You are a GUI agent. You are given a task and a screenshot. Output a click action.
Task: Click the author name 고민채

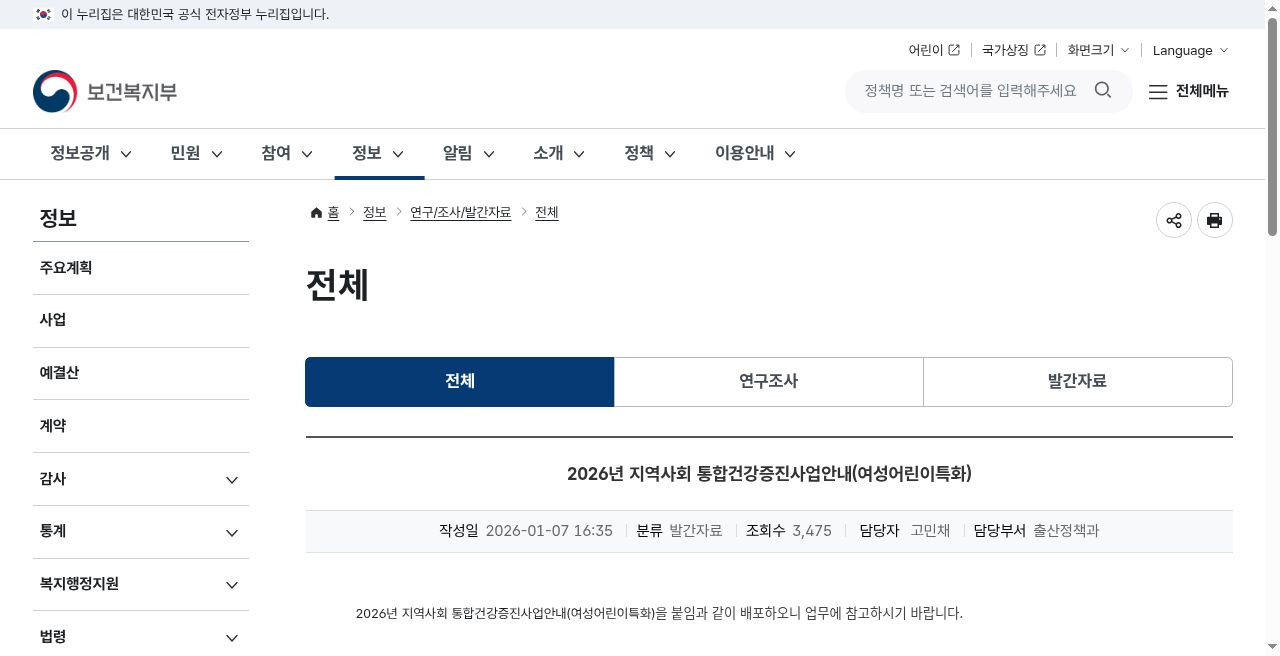(x=930, y=531)
